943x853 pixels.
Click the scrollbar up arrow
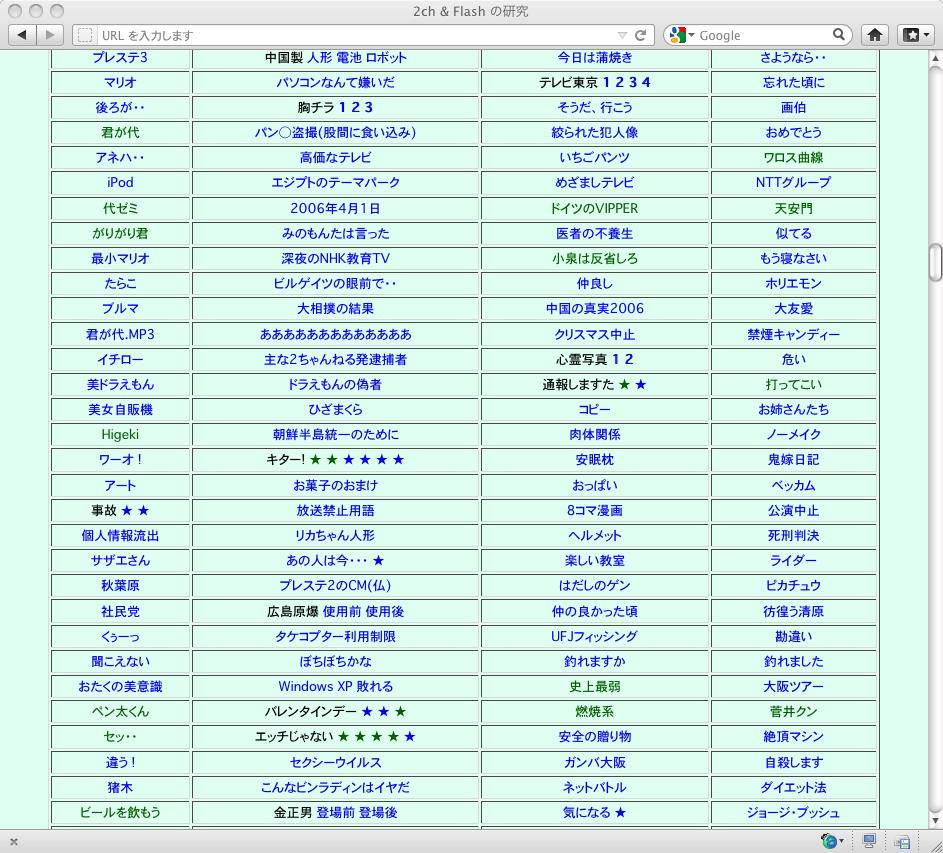click(x=935, y=58)
